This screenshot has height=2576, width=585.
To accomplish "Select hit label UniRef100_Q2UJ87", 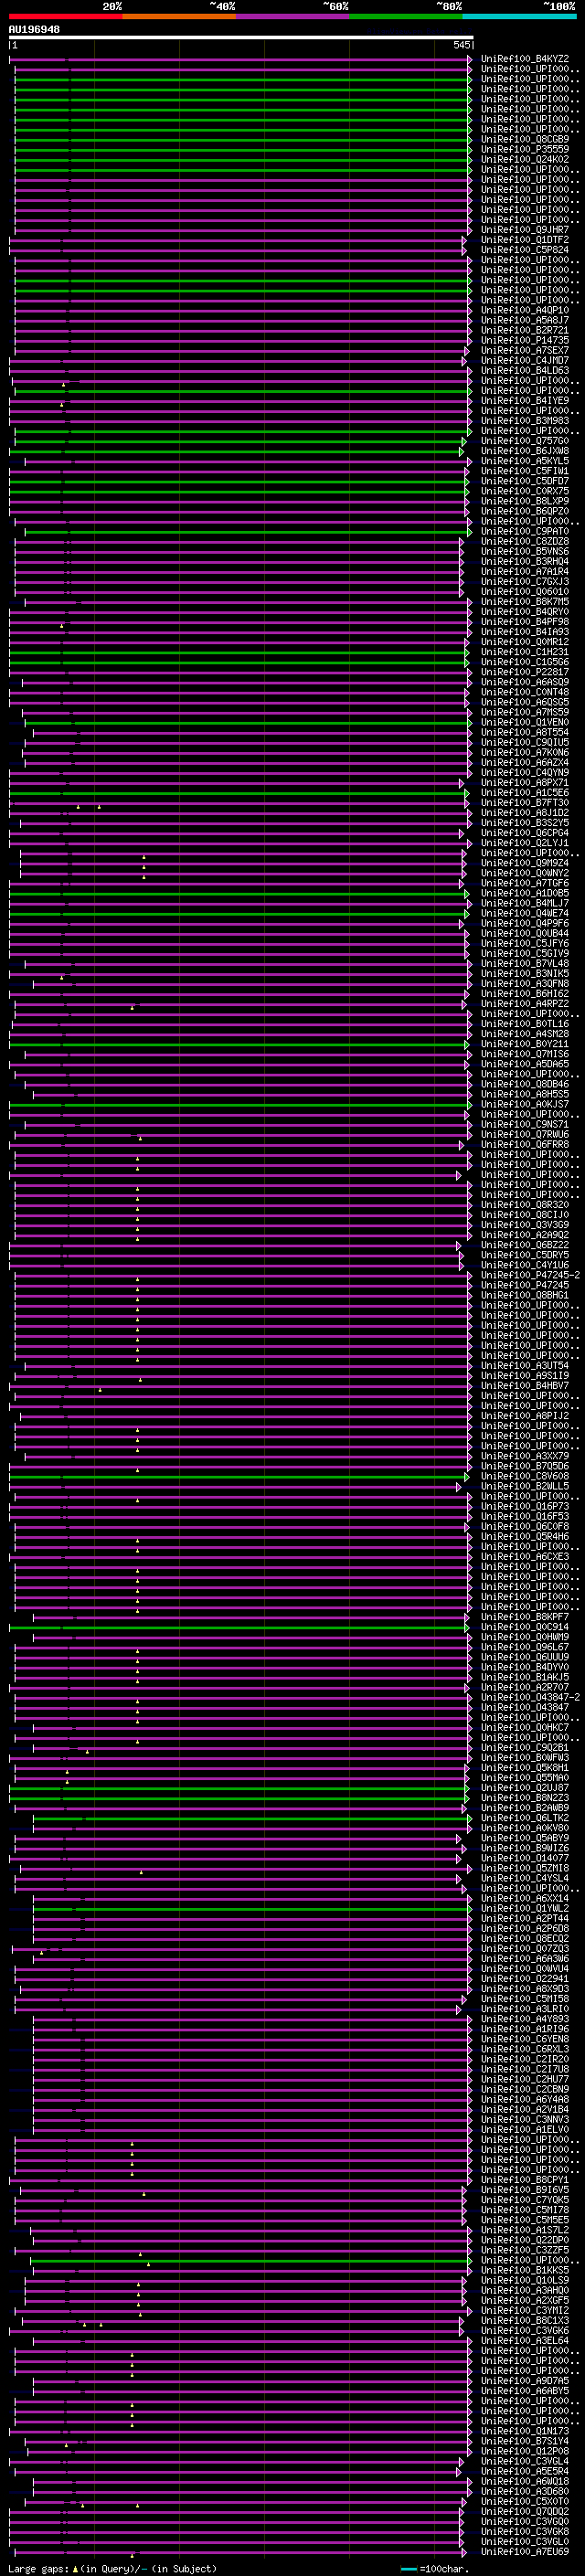I will point(525,1788).
